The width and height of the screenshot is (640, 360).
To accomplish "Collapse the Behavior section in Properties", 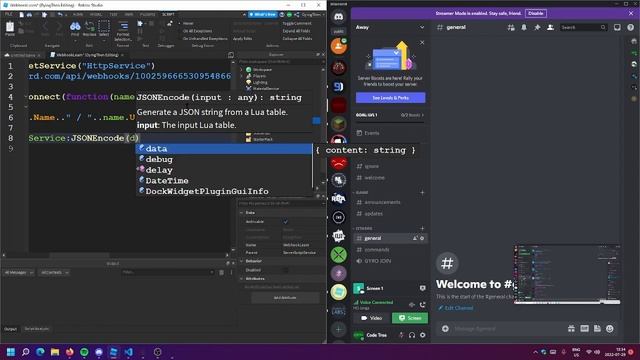I will pos(242,261).
